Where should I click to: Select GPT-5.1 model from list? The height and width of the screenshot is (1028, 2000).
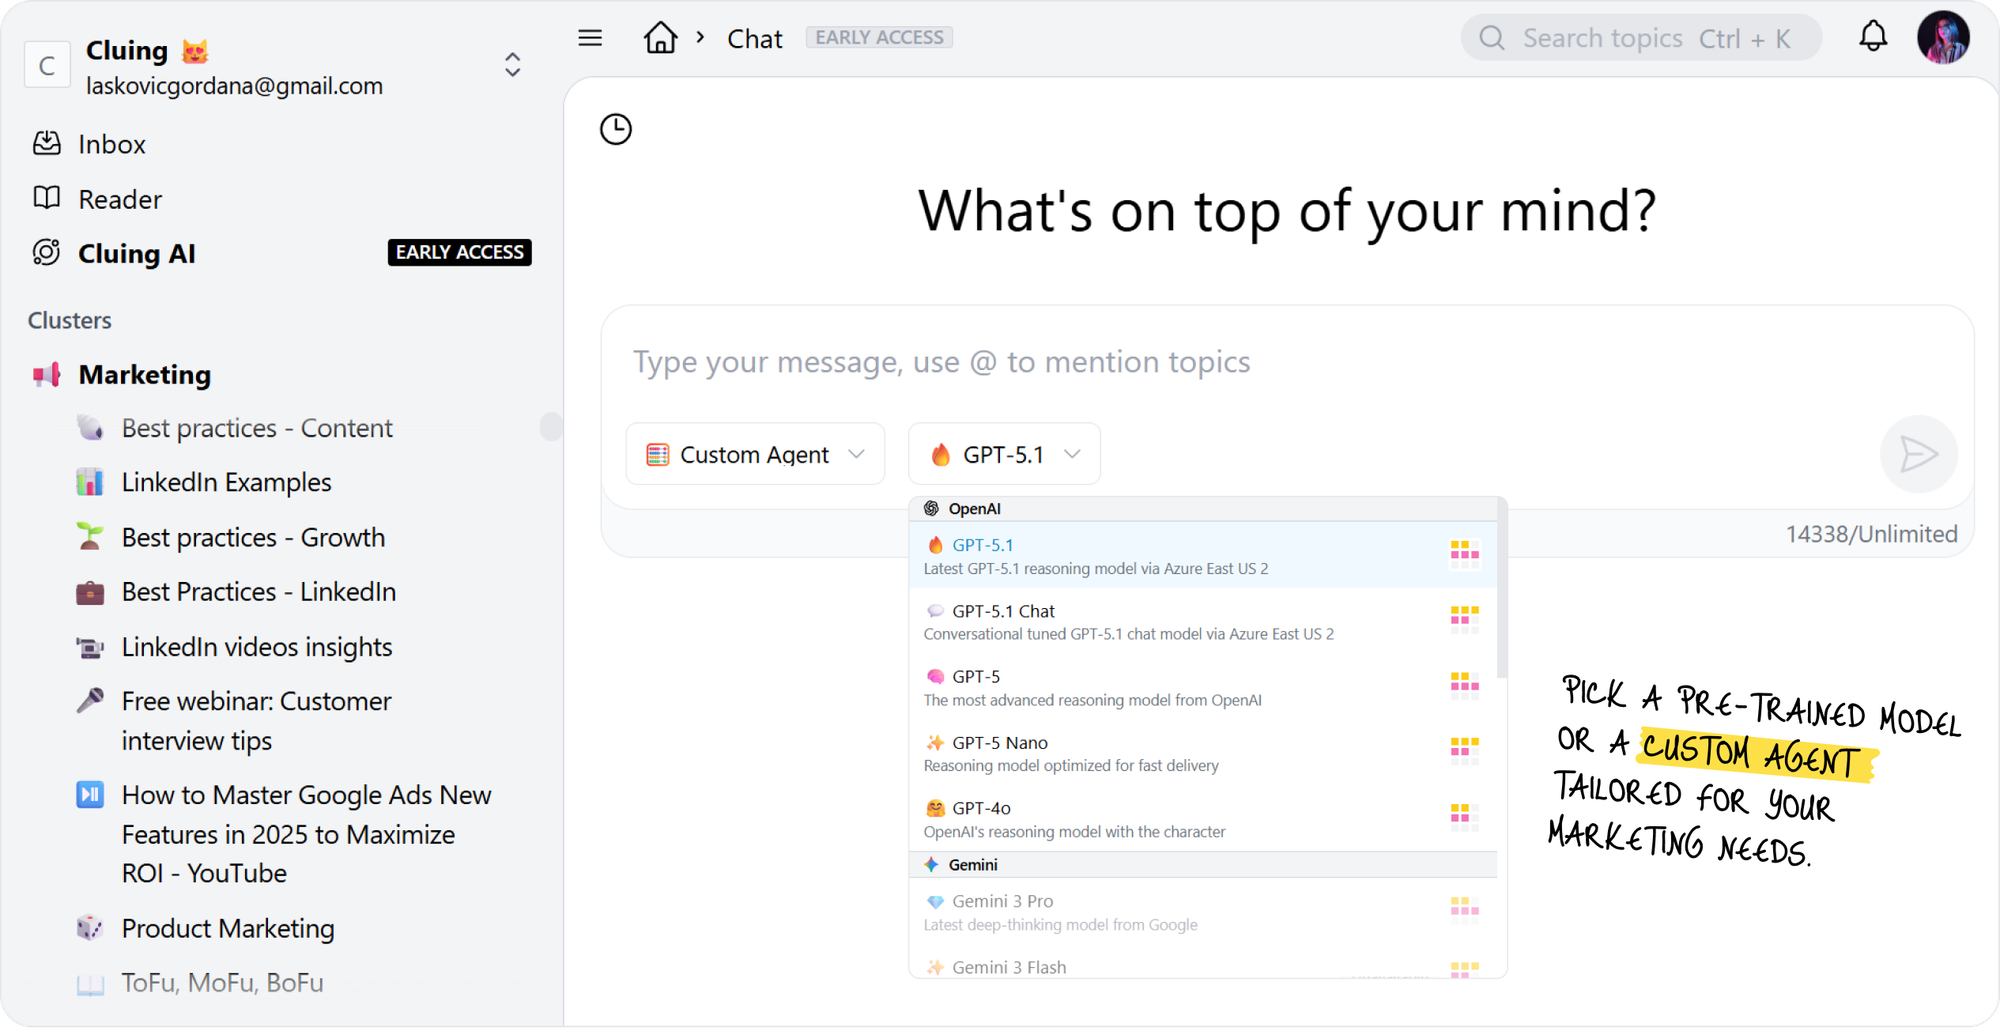tap(1203, 555)
